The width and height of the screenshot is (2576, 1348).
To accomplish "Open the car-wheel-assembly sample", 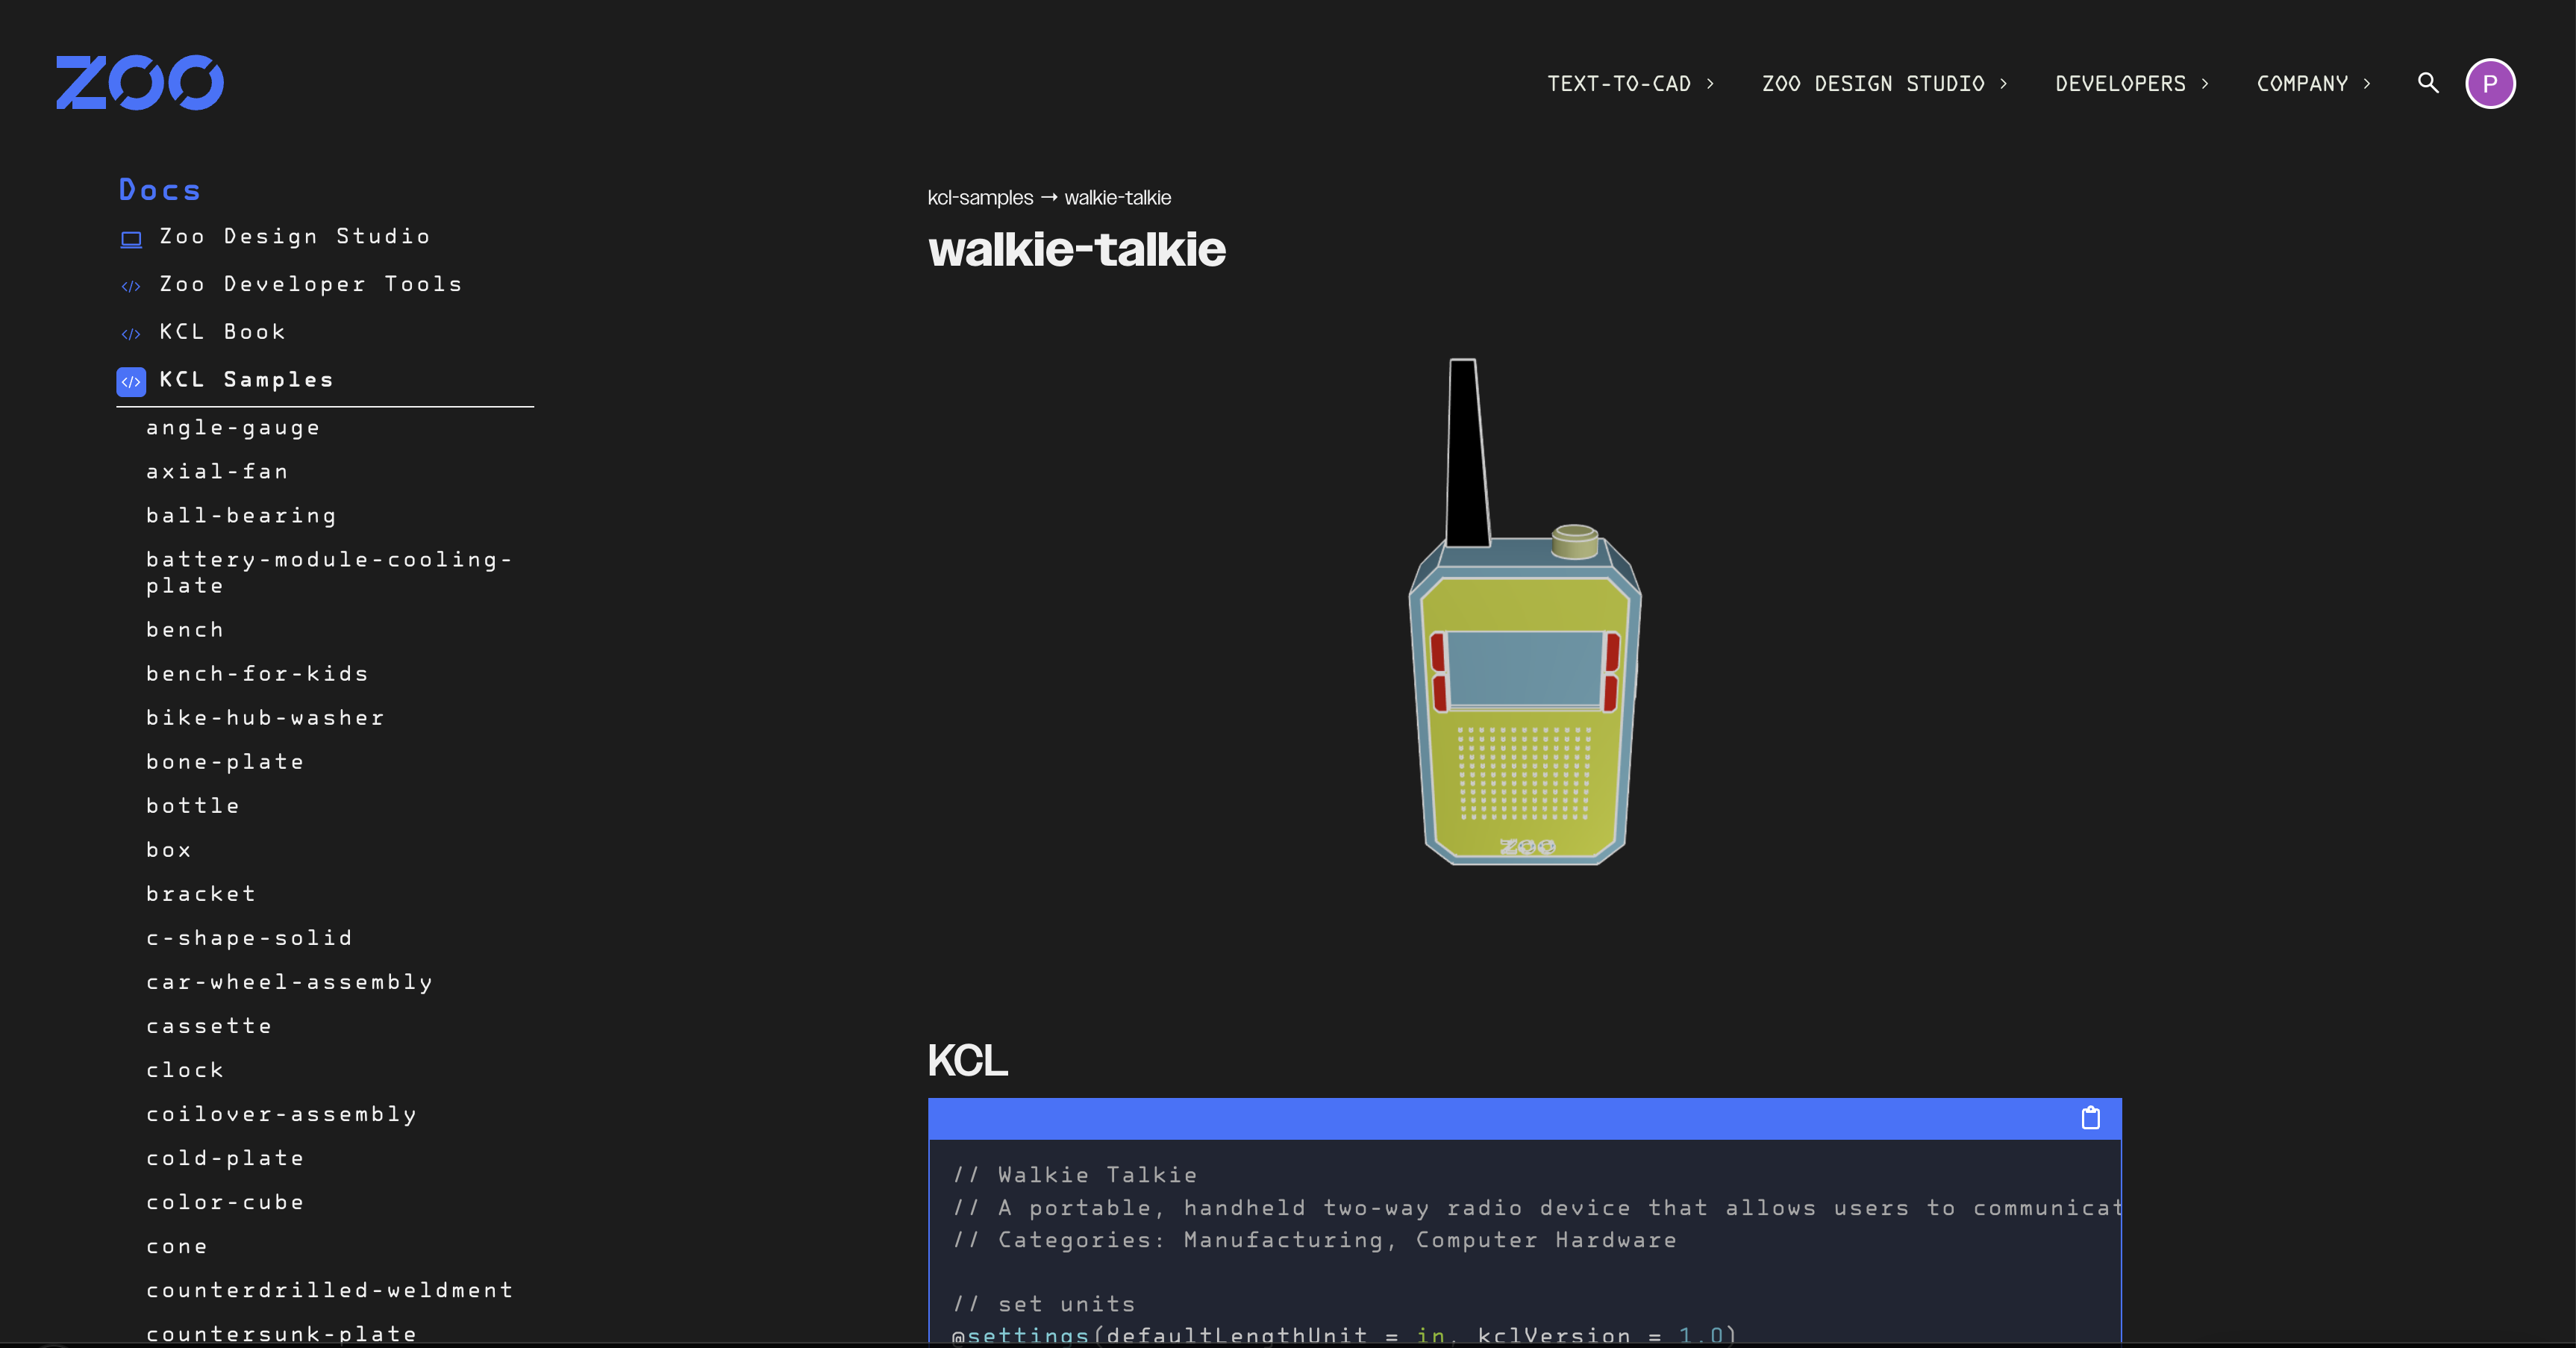I will click(x=289, y=982).
